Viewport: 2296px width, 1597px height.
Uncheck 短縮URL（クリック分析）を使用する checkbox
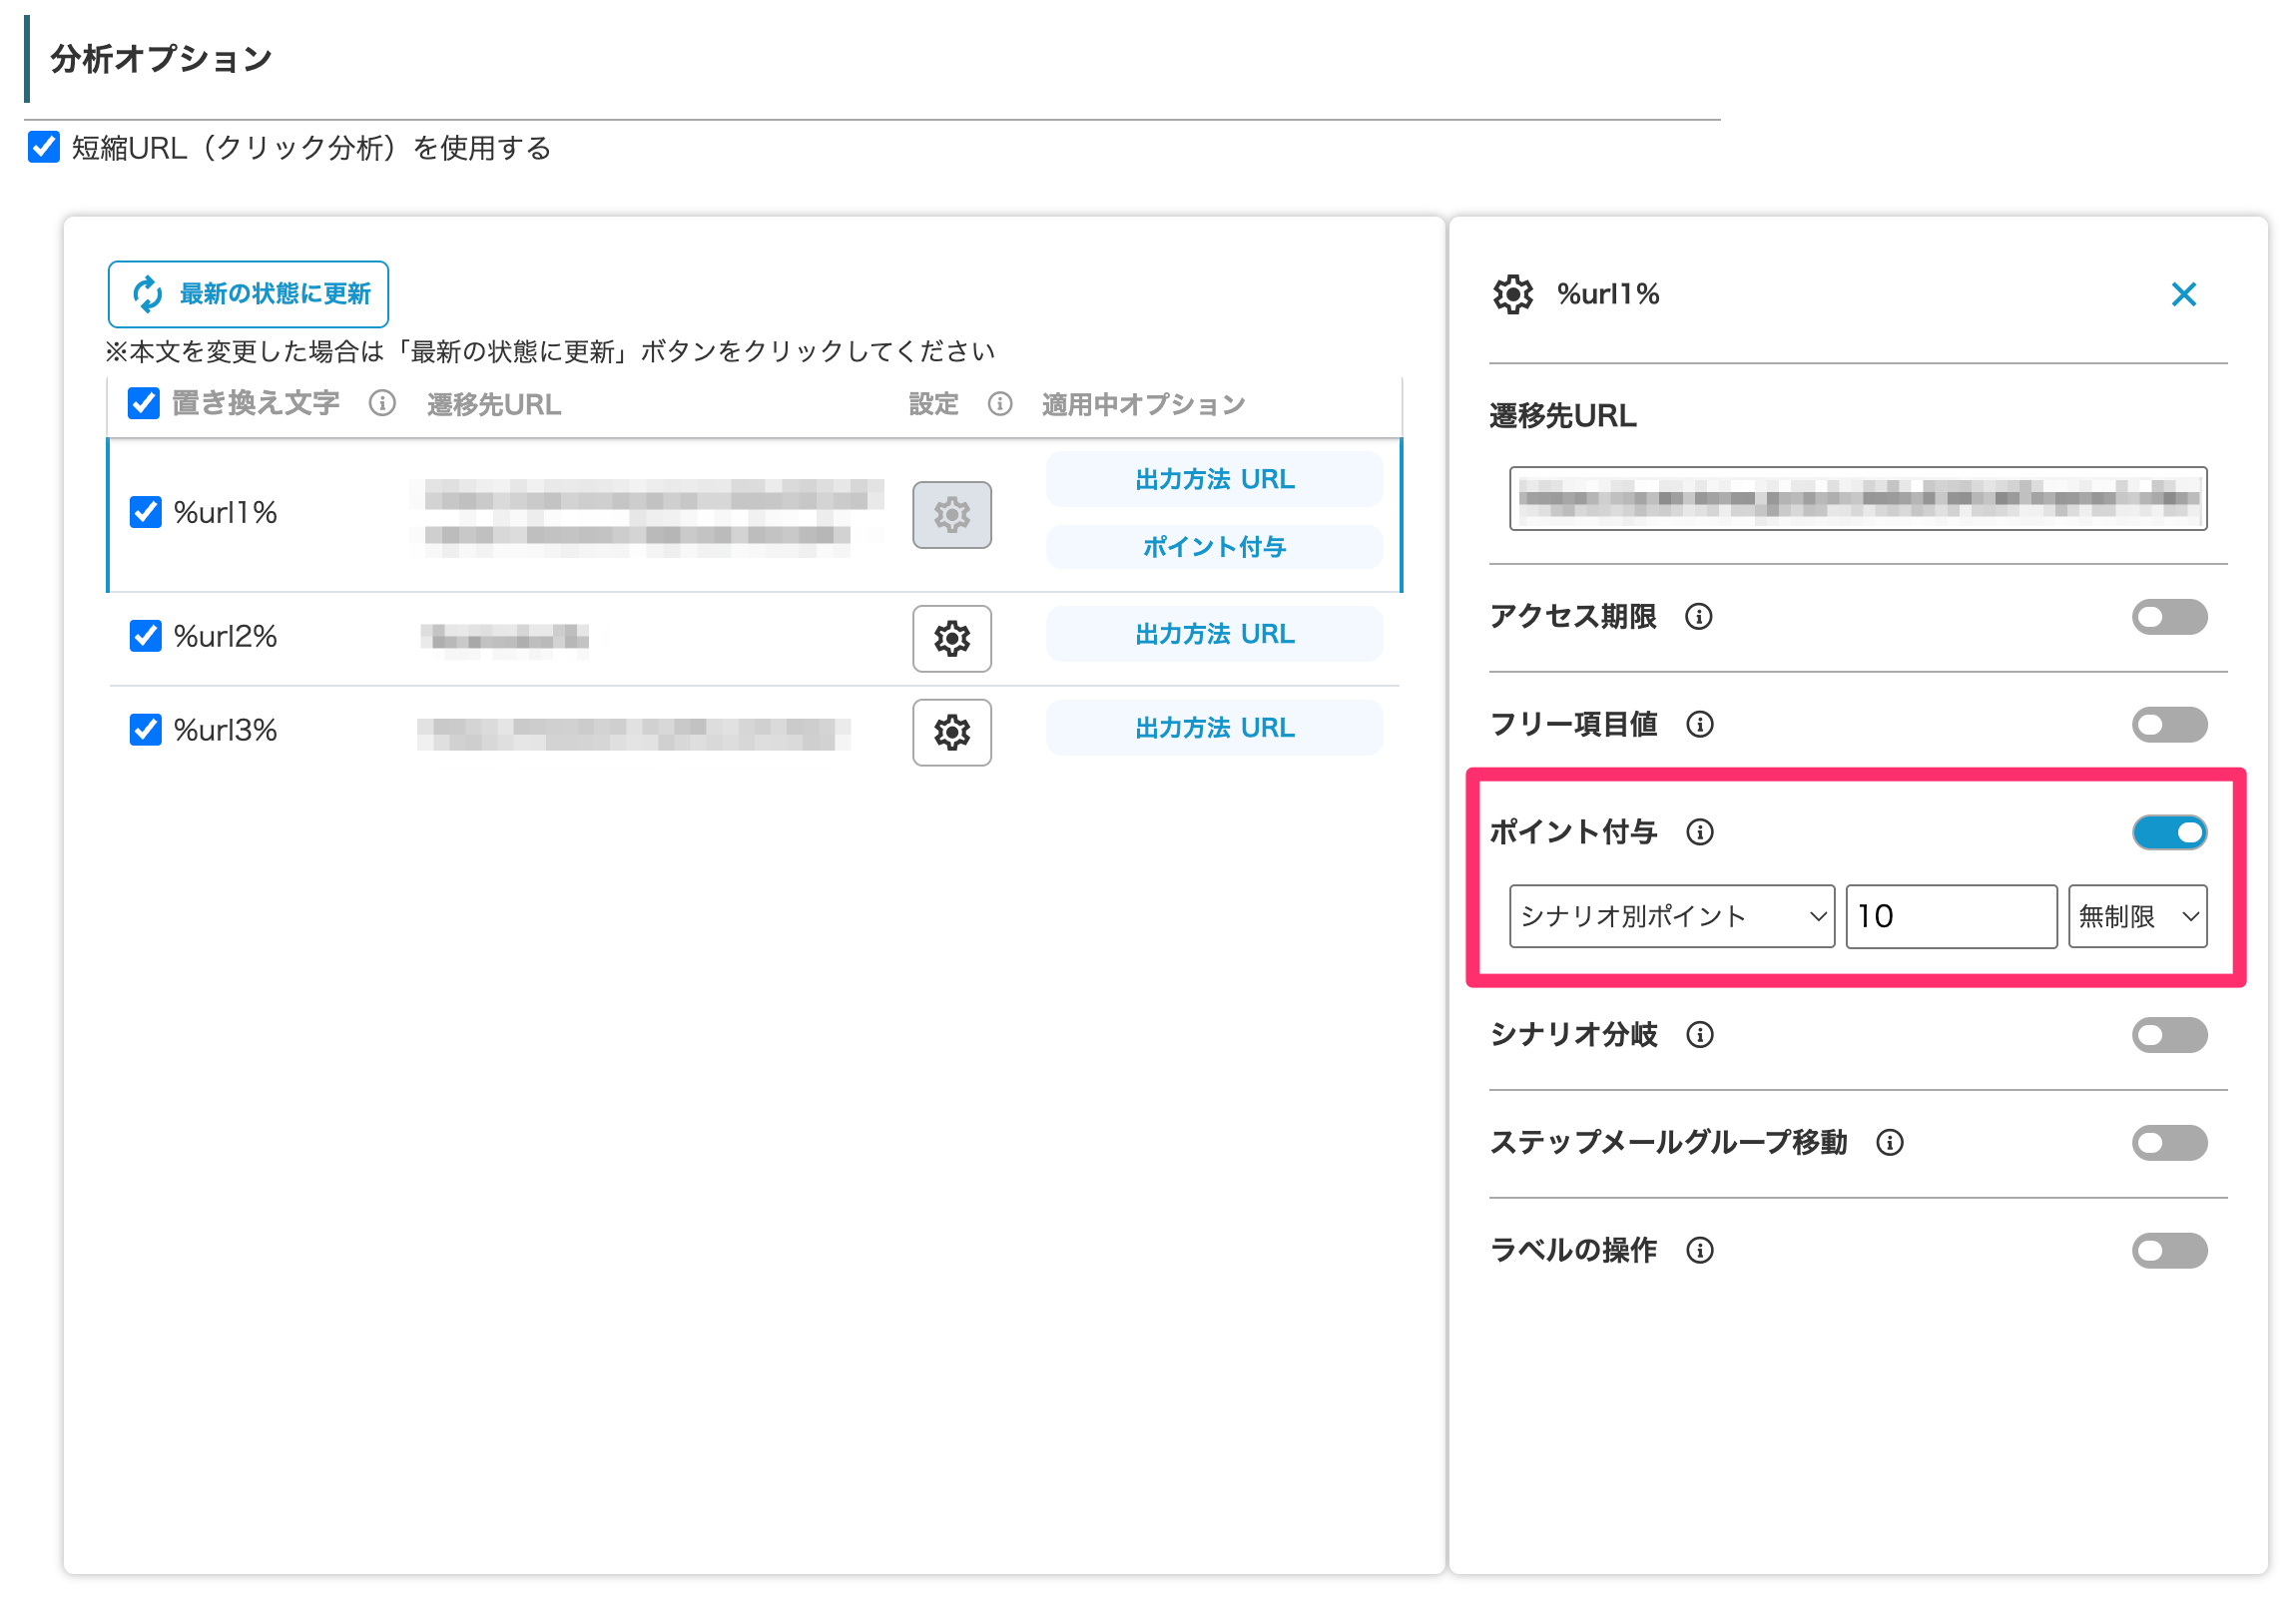coord(44,147)
